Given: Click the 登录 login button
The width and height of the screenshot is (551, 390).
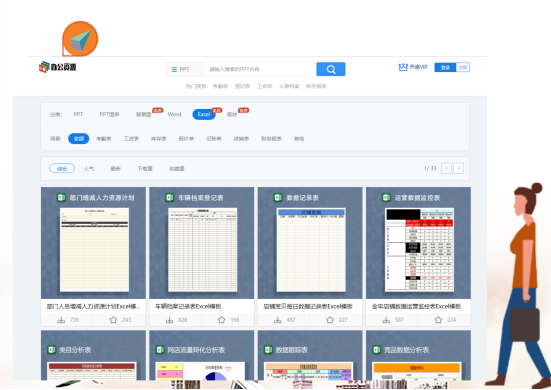Looking at the screenshot, I should click(x=445, y=67).
